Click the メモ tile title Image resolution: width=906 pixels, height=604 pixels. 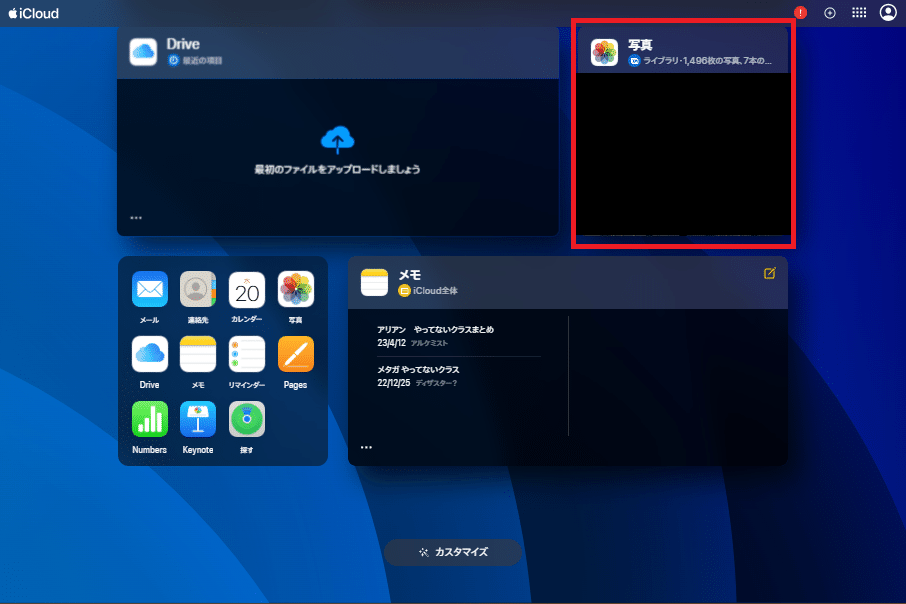[x=410, y=275]
